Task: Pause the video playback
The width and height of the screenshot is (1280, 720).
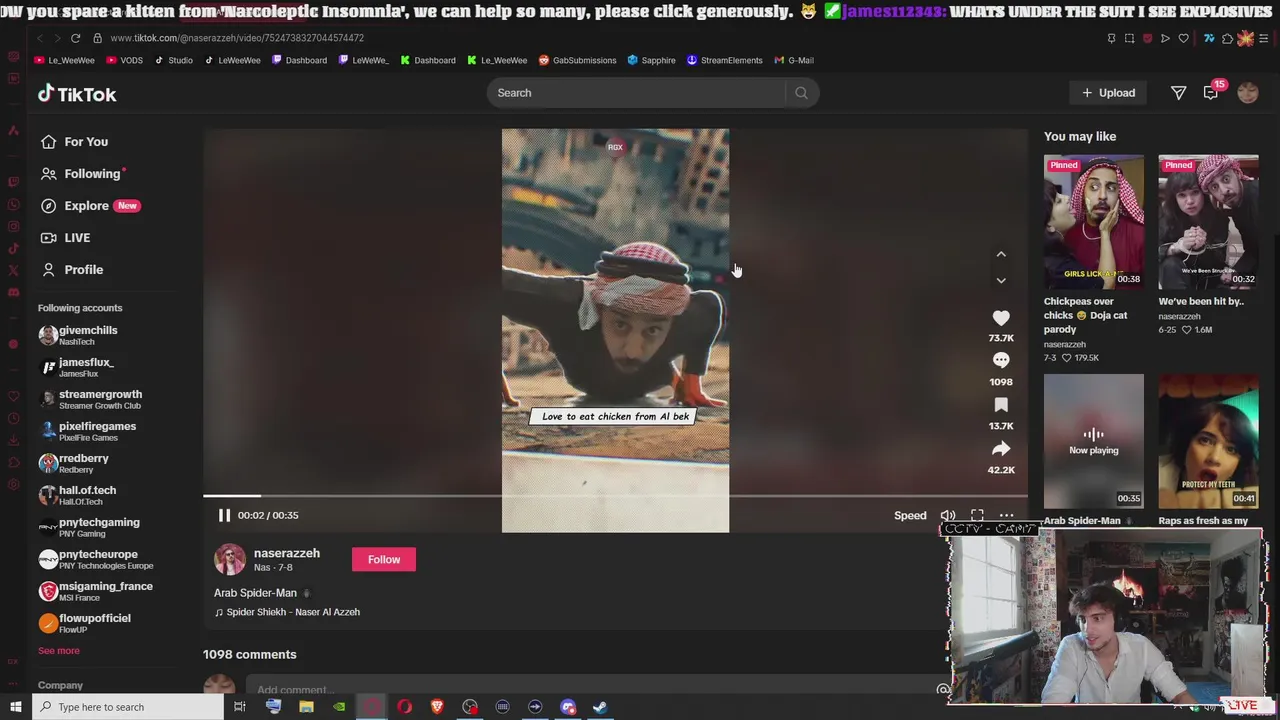Action: tap(224, 515)
